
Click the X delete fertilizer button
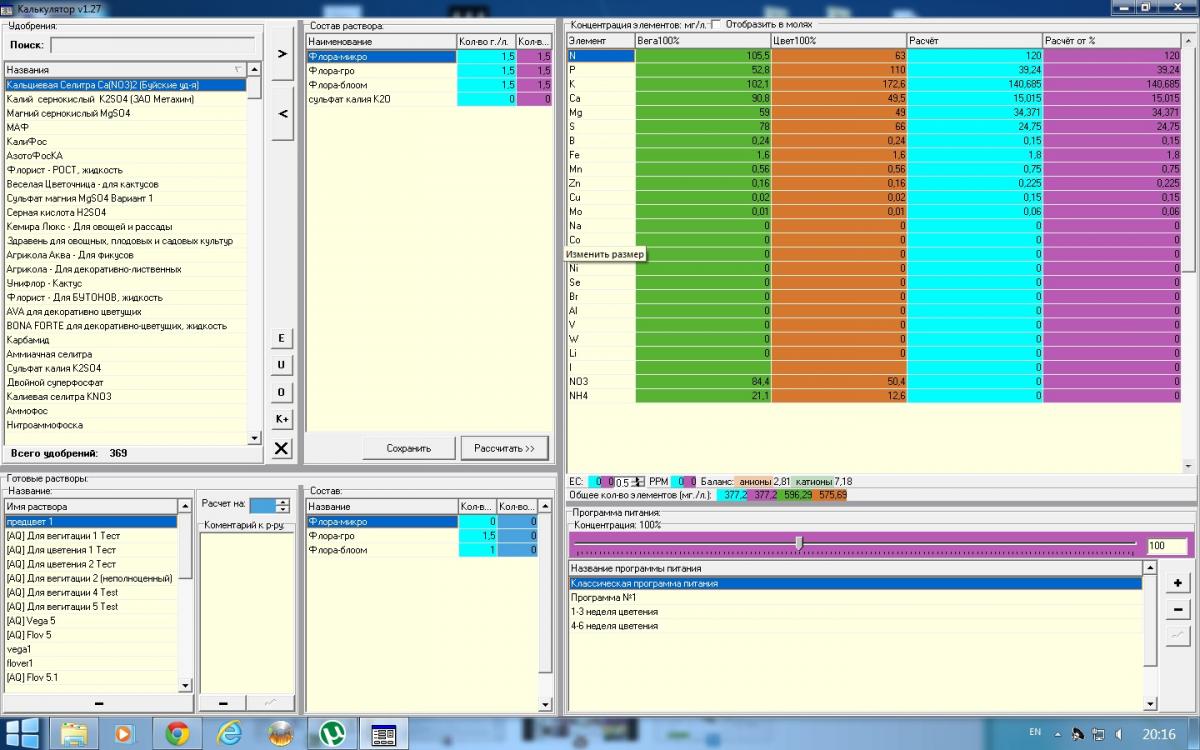tap(282, 449)
